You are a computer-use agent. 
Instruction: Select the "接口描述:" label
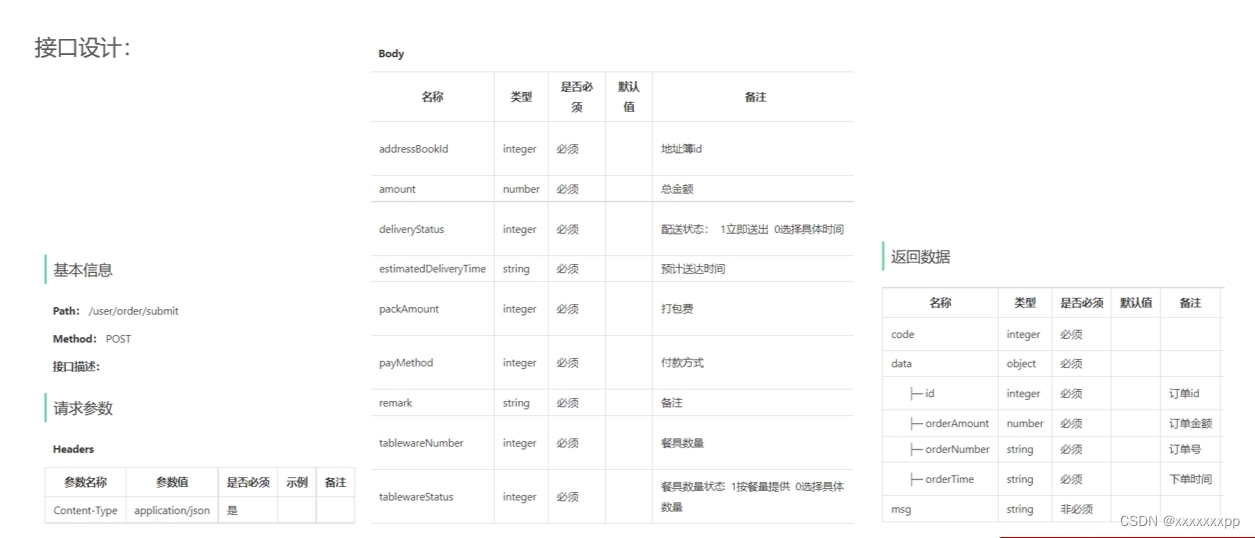point(76,367)
